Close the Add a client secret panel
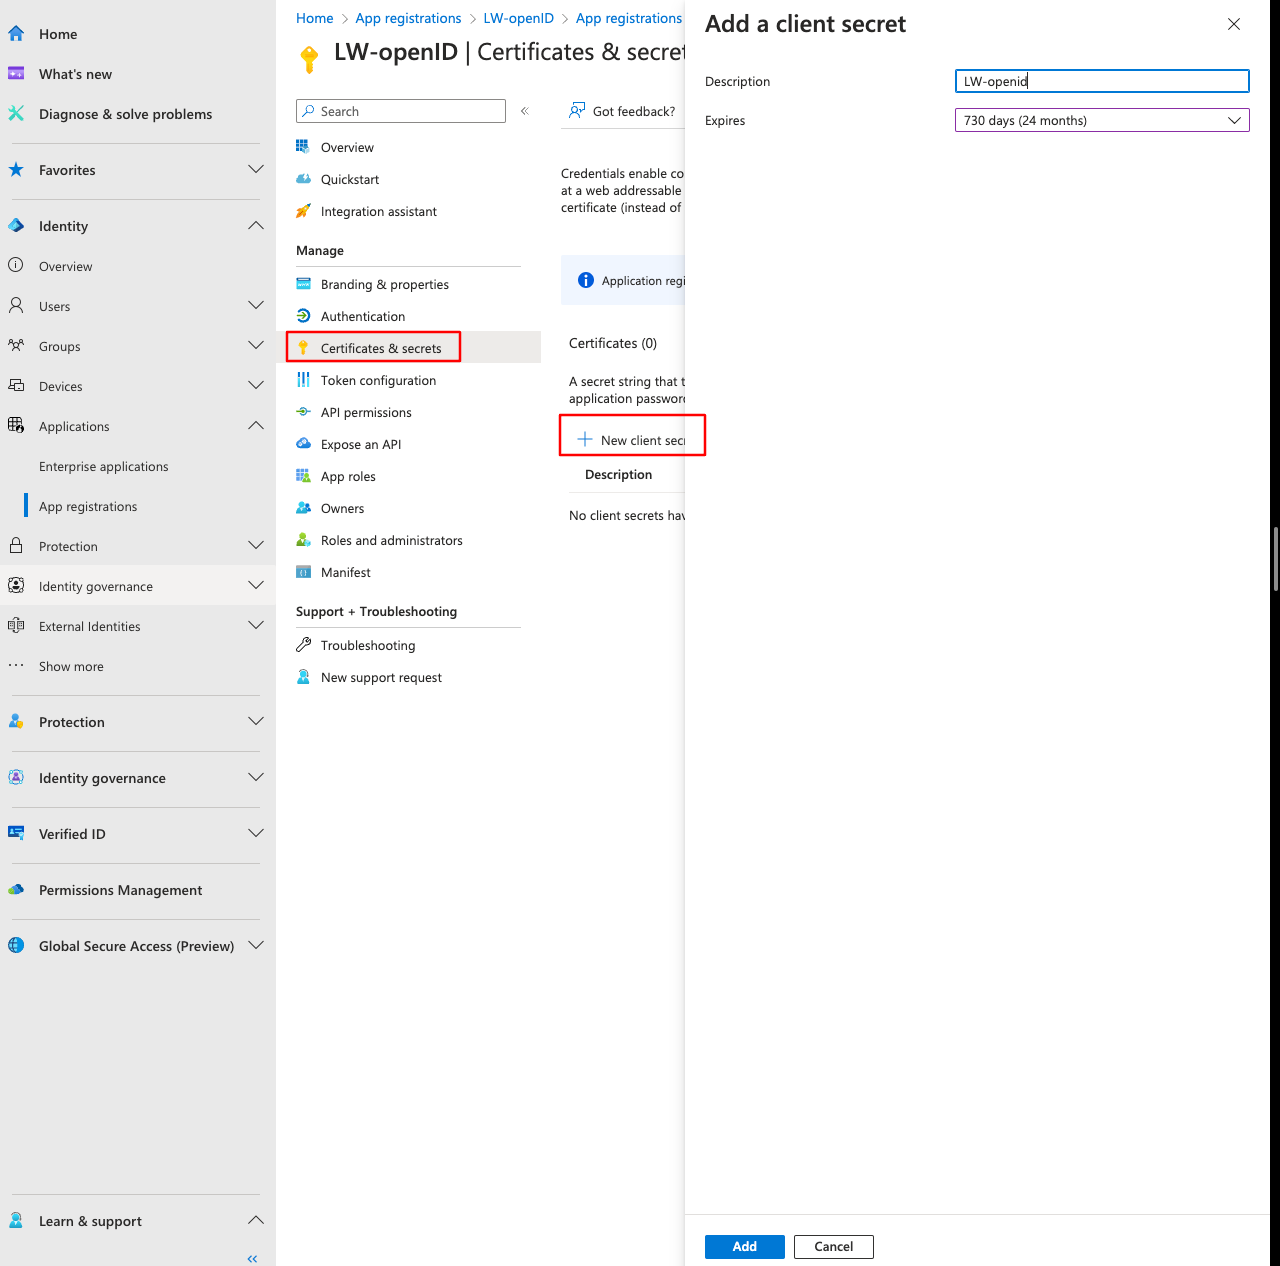 click(x=1234, y=24)
